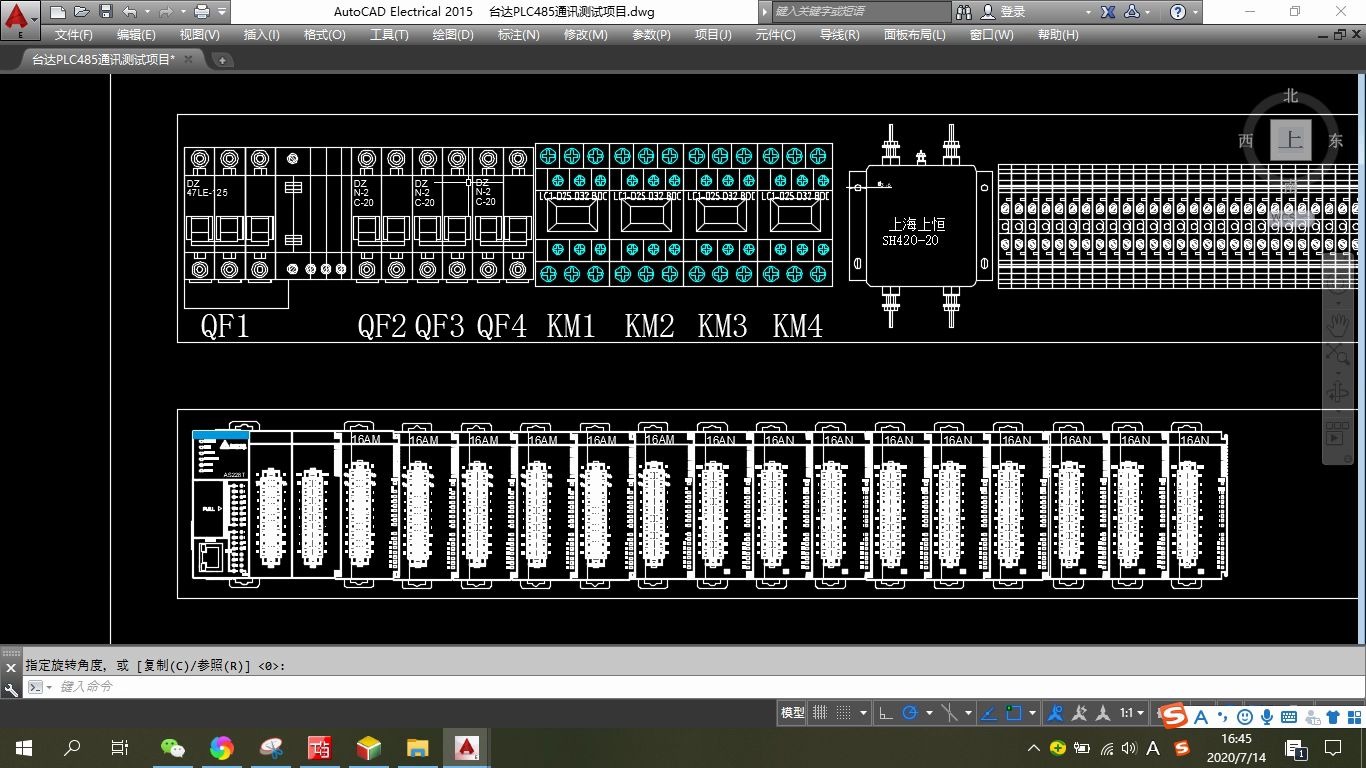Image resolution: width=1366 pixels, height=768 pixels.
Task: Toggle annotation visibility status icon
Action: point(1054,713)
